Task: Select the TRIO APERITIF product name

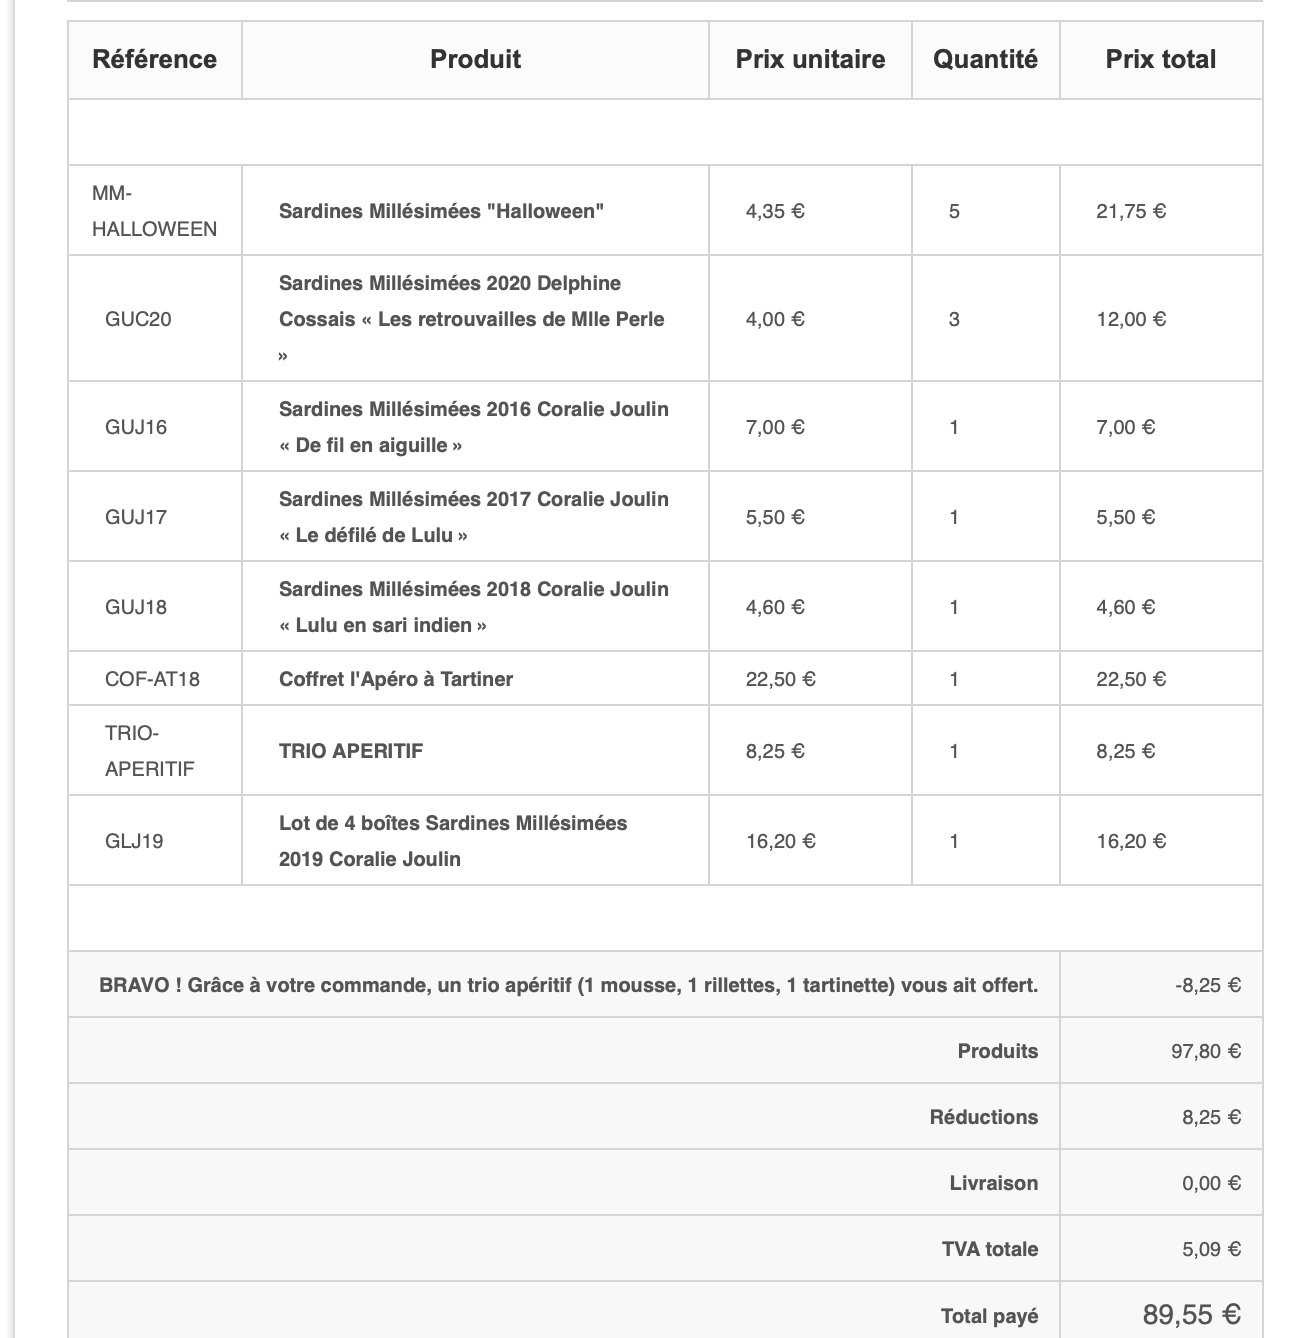Action: tap(351, 751)
